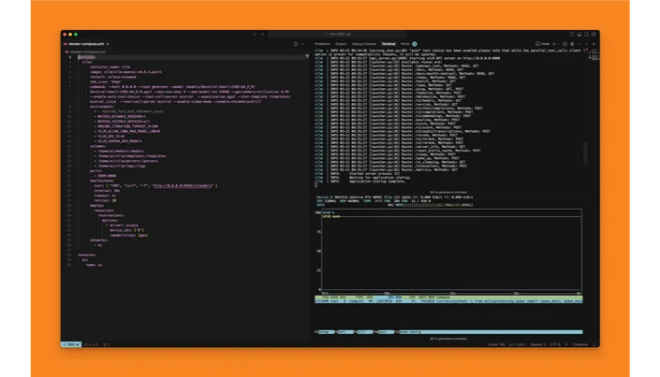The width and height of the screenshot is (660, 377).
Task: Select the Terminal panel tab
Action: click(x=389, y=44)
